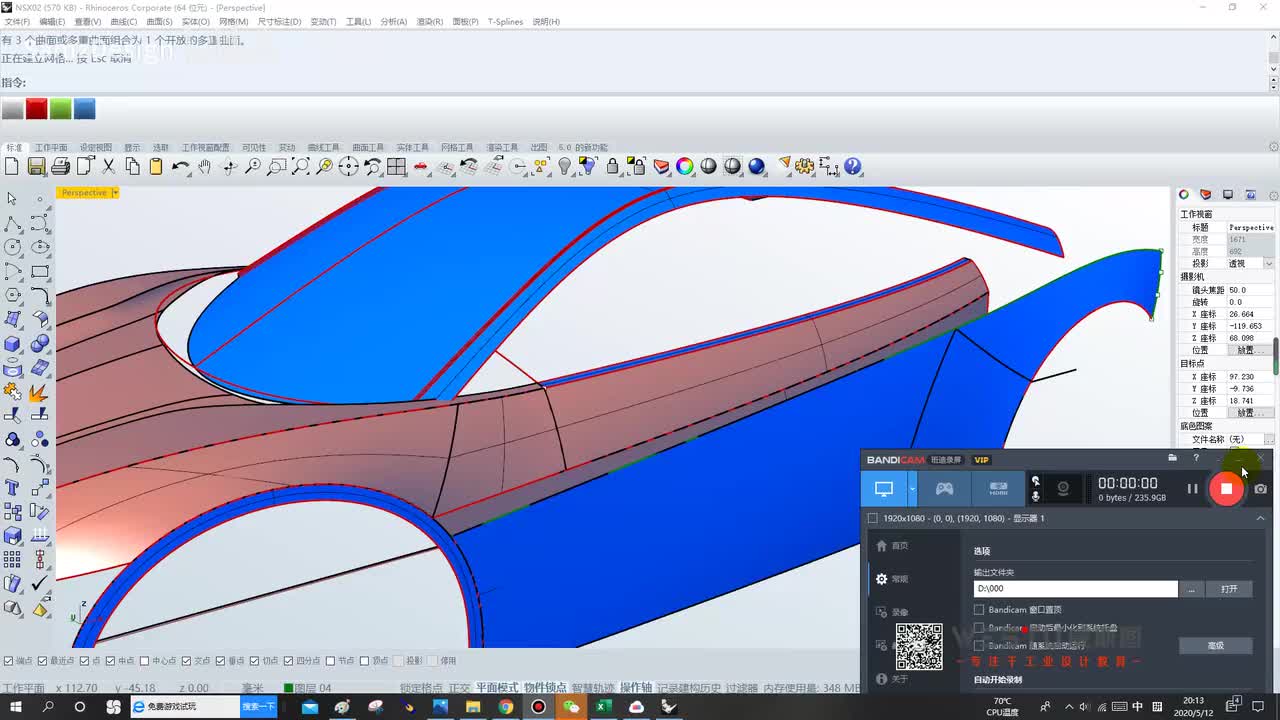The width and height of the screenshot is (1280, 720).
Task: Open the color wheel material icon
Action: tap(685, 167)
